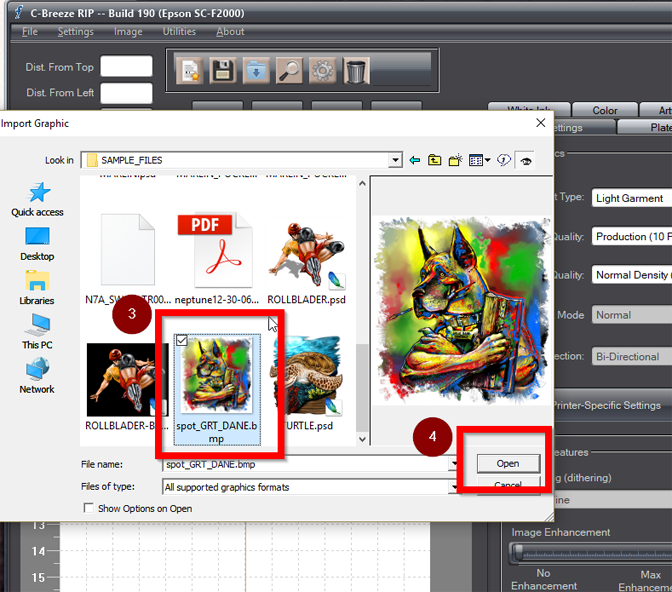Open the Utilities menu
The image size is (672, 592).
(x=179, y=32)
